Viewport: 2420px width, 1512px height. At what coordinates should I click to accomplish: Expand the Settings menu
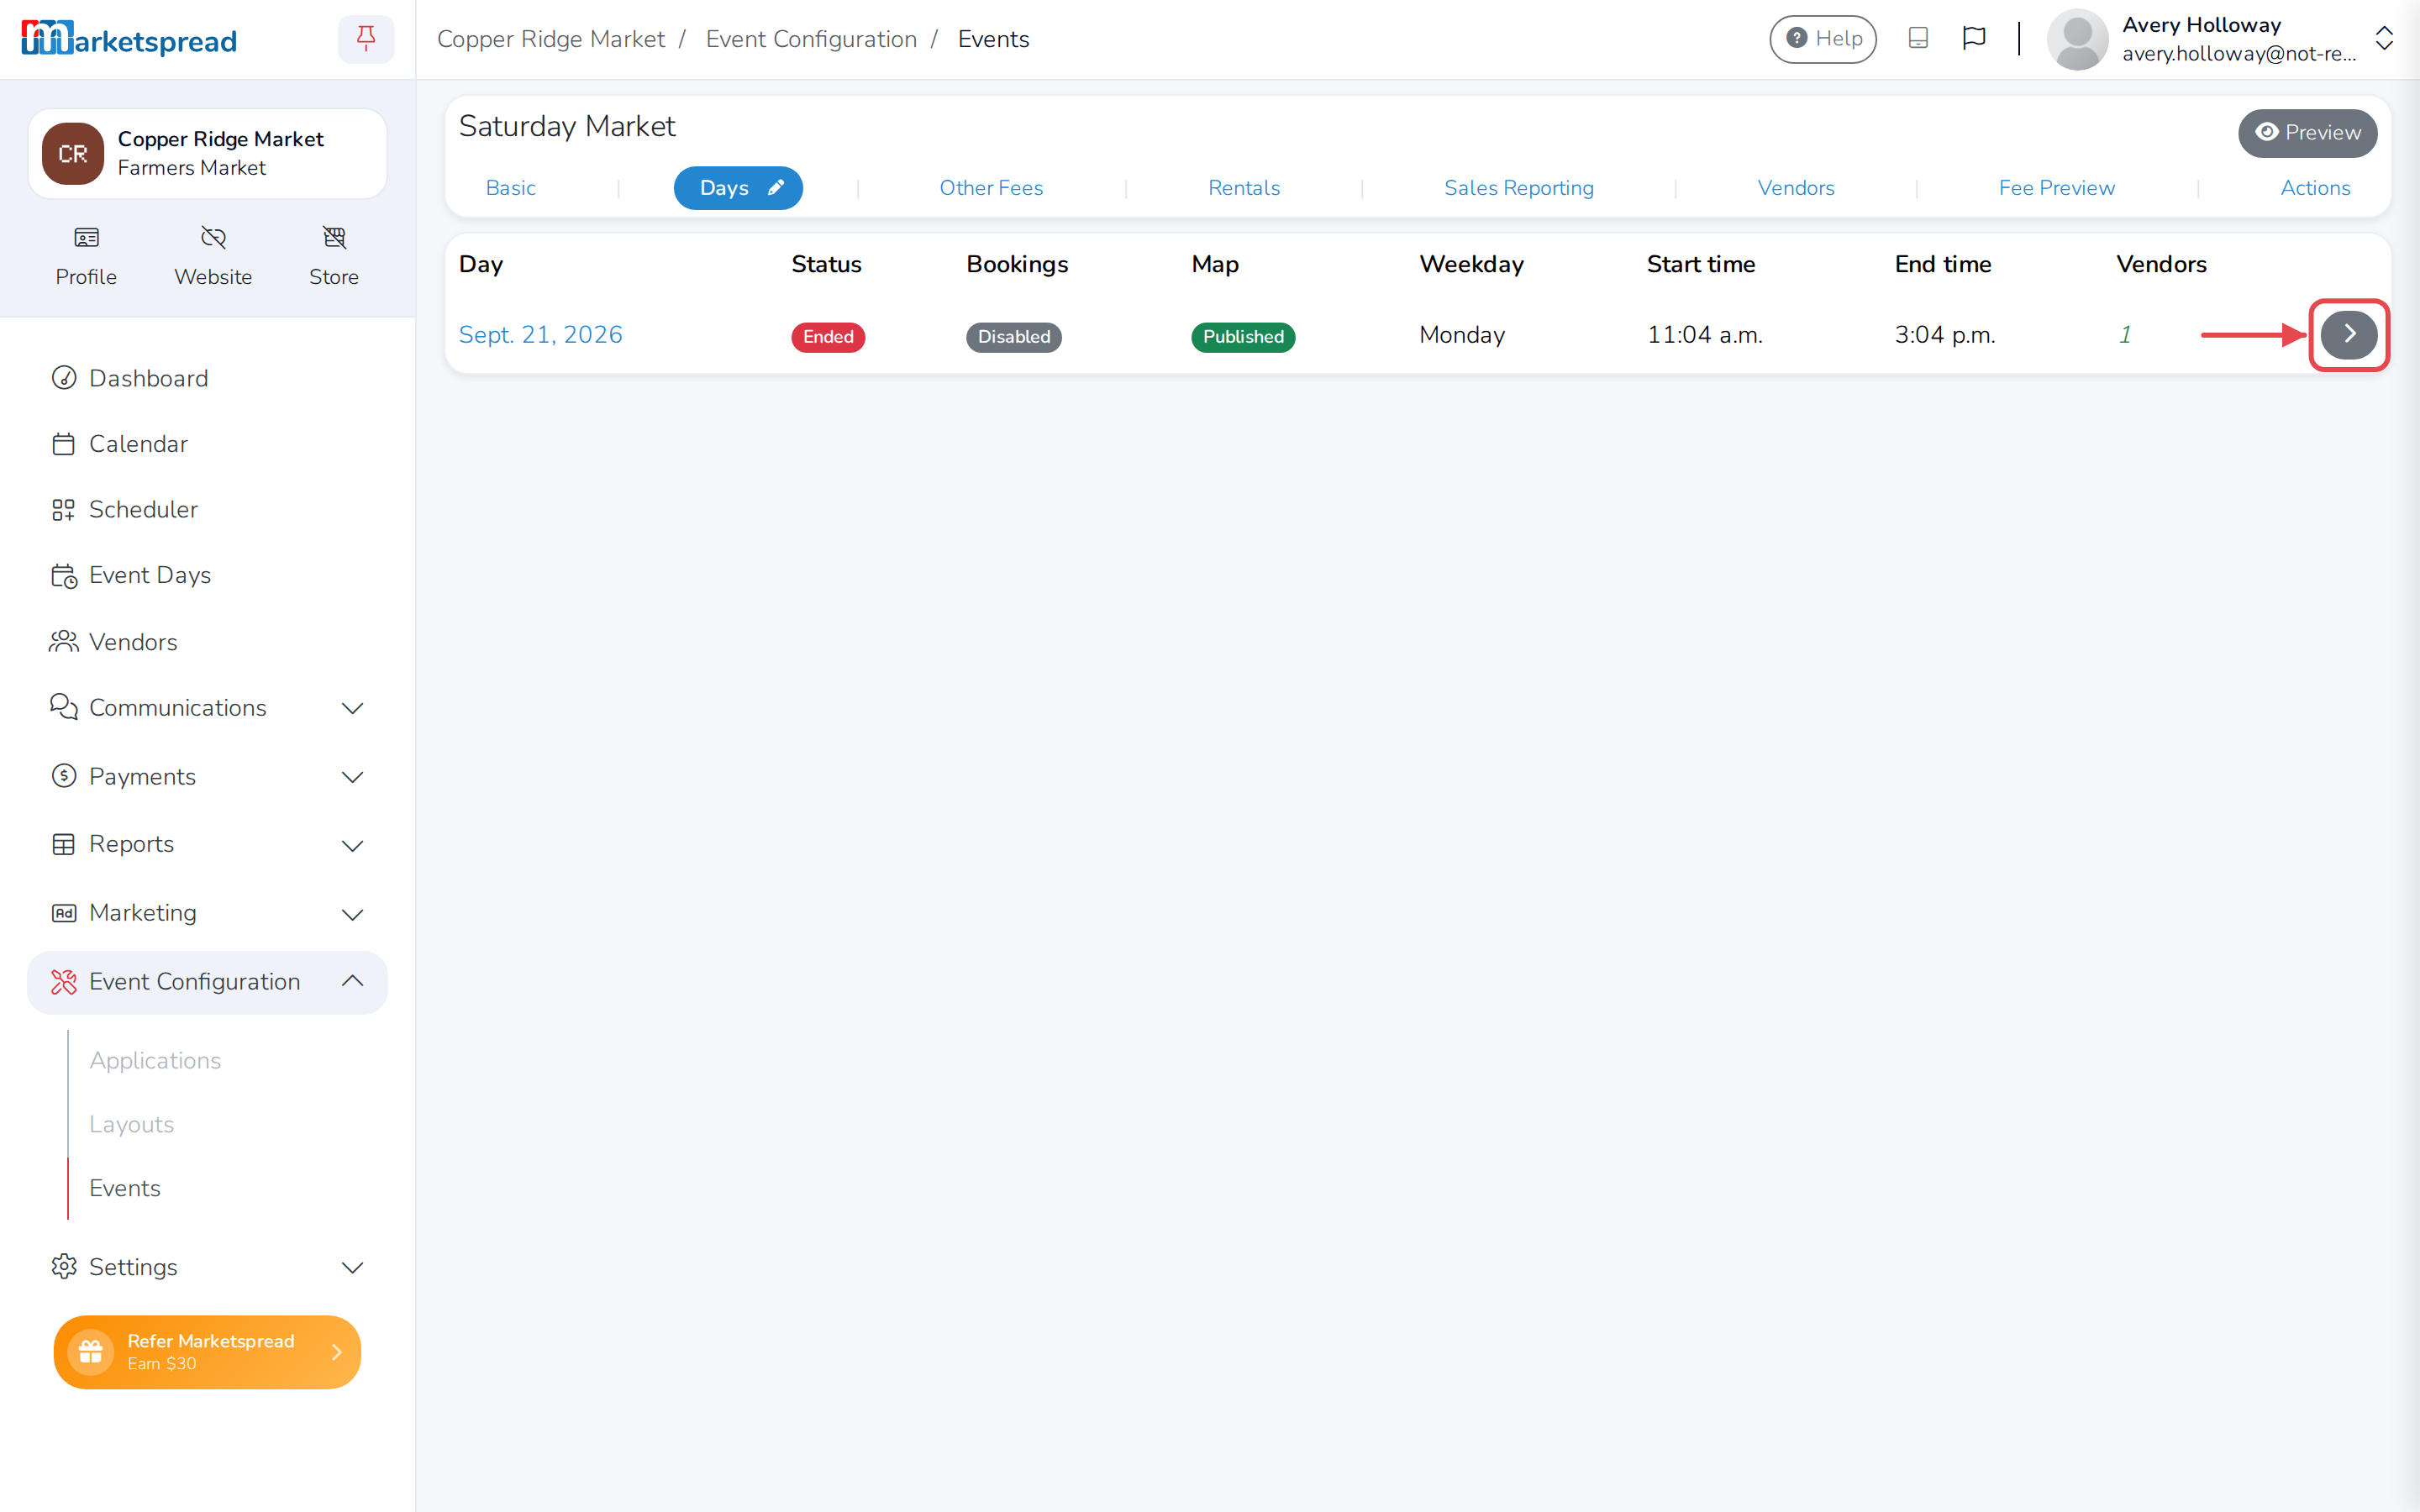point(208,1267)
